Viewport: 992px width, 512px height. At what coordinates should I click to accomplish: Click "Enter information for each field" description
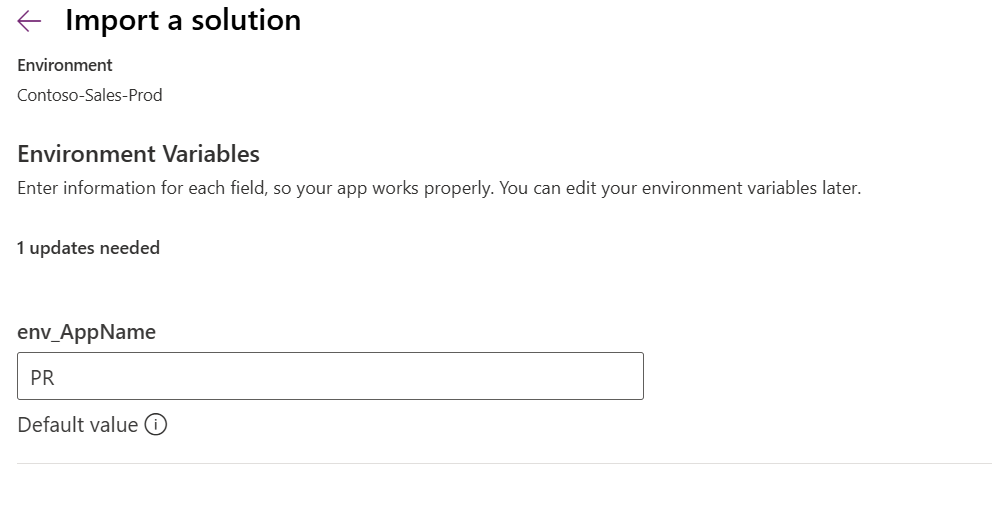[x=139, y=188]
